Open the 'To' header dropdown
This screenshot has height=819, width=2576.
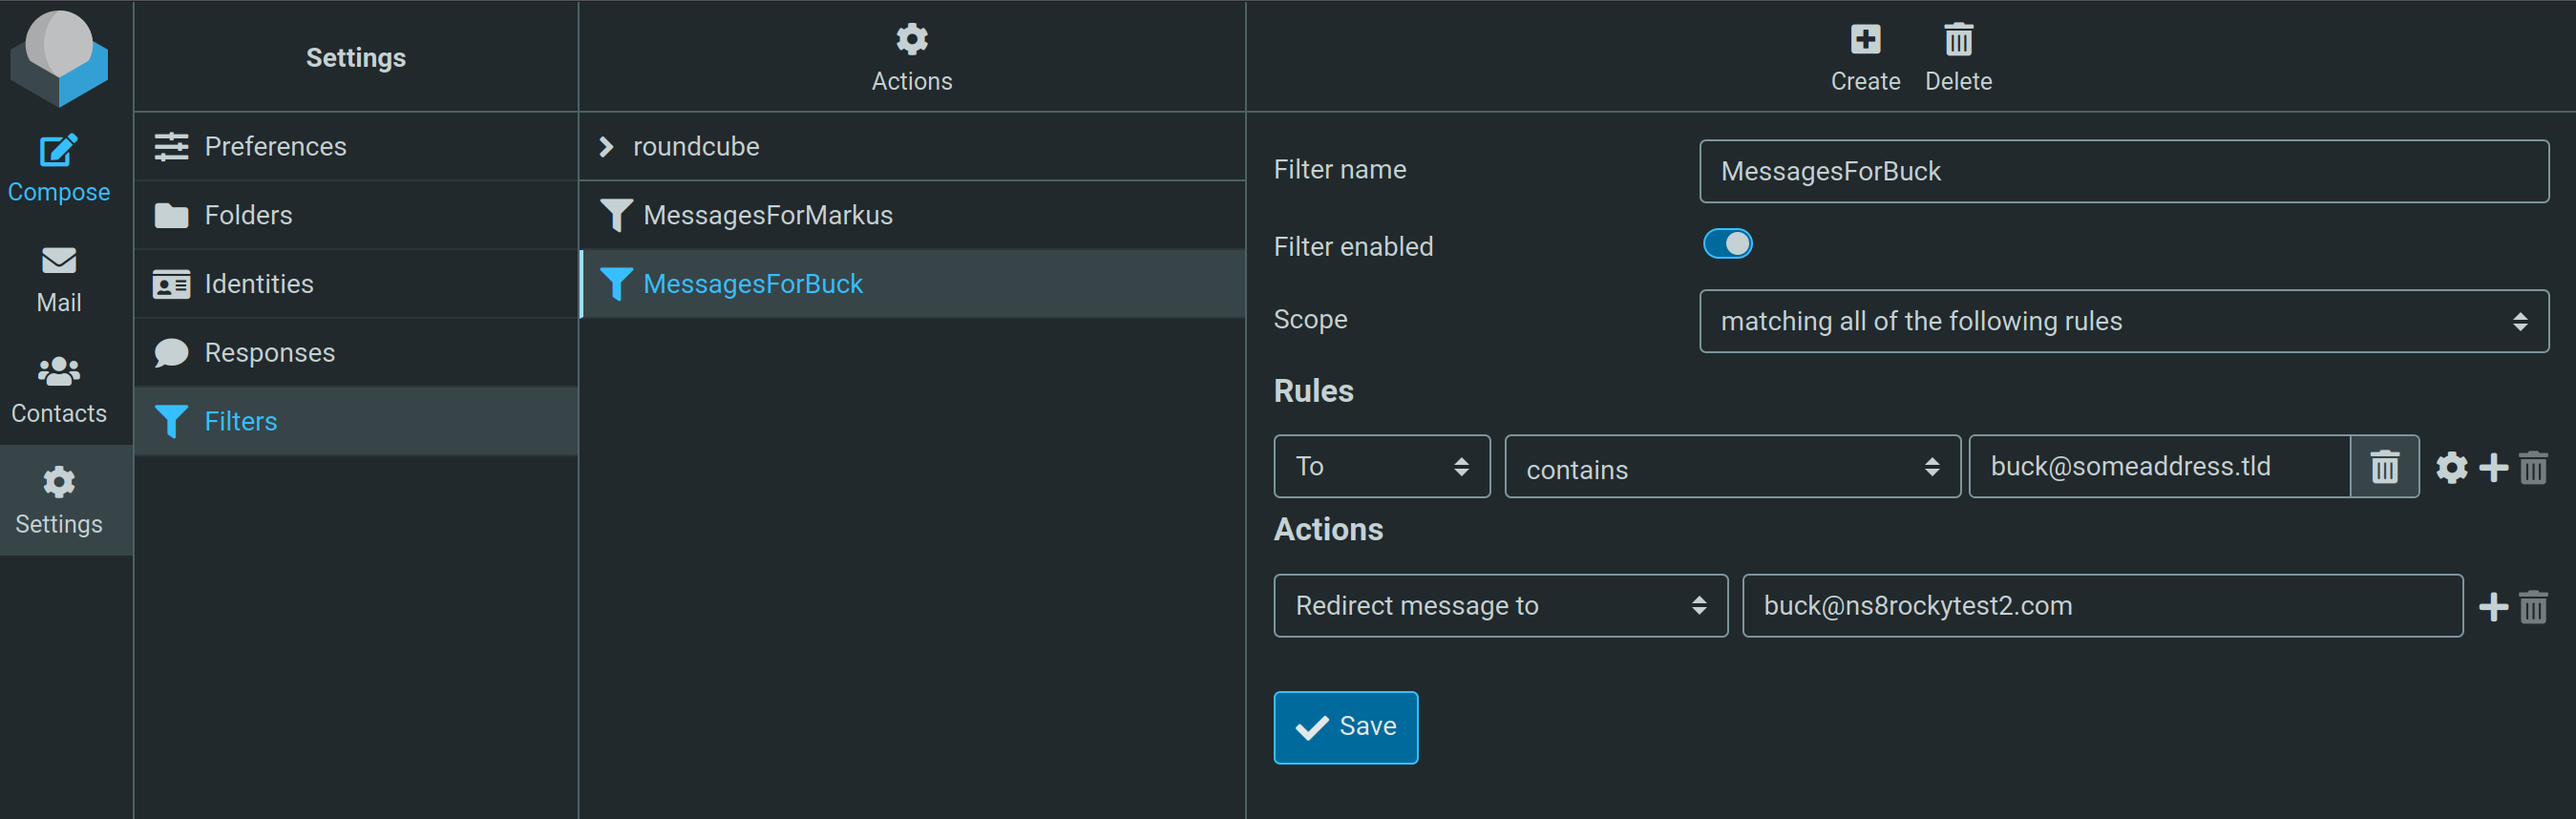(1381, 467)
